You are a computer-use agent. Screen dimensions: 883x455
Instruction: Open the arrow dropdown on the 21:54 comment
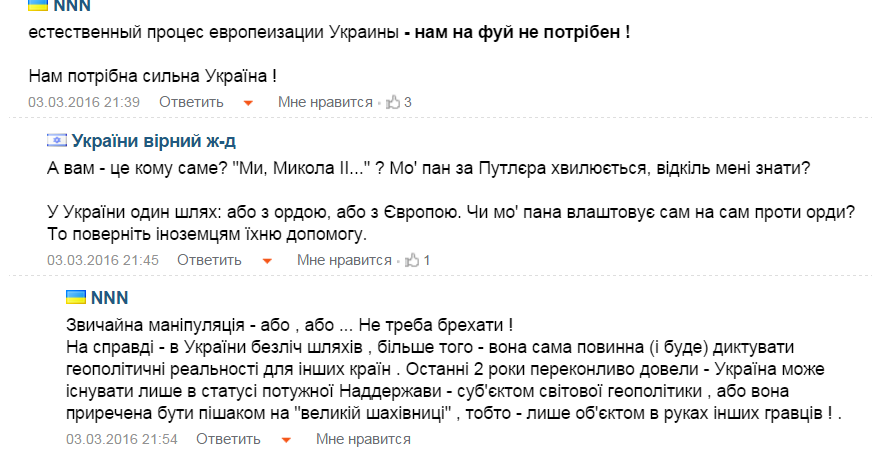point(286,440)
